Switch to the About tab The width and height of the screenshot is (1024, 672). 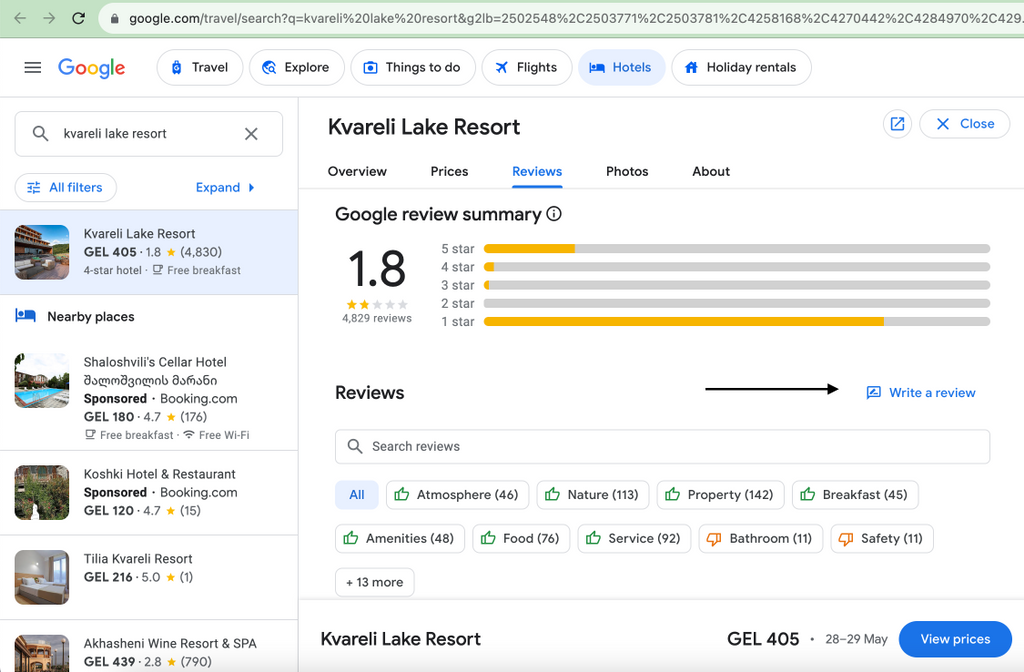click(711, 171)
